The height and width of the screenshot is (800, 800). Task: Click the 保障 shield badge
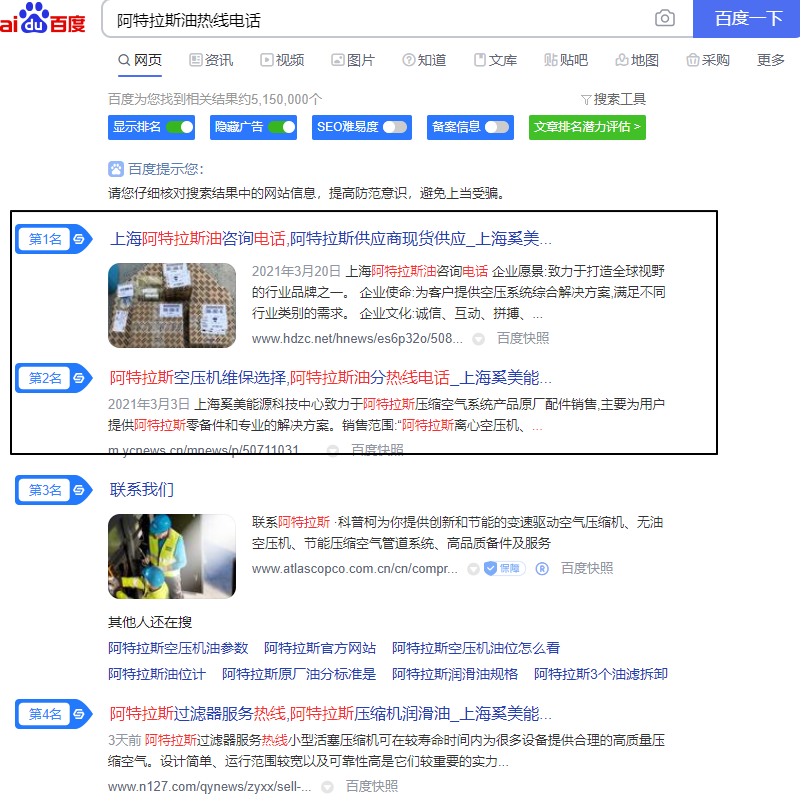point(504,568)
